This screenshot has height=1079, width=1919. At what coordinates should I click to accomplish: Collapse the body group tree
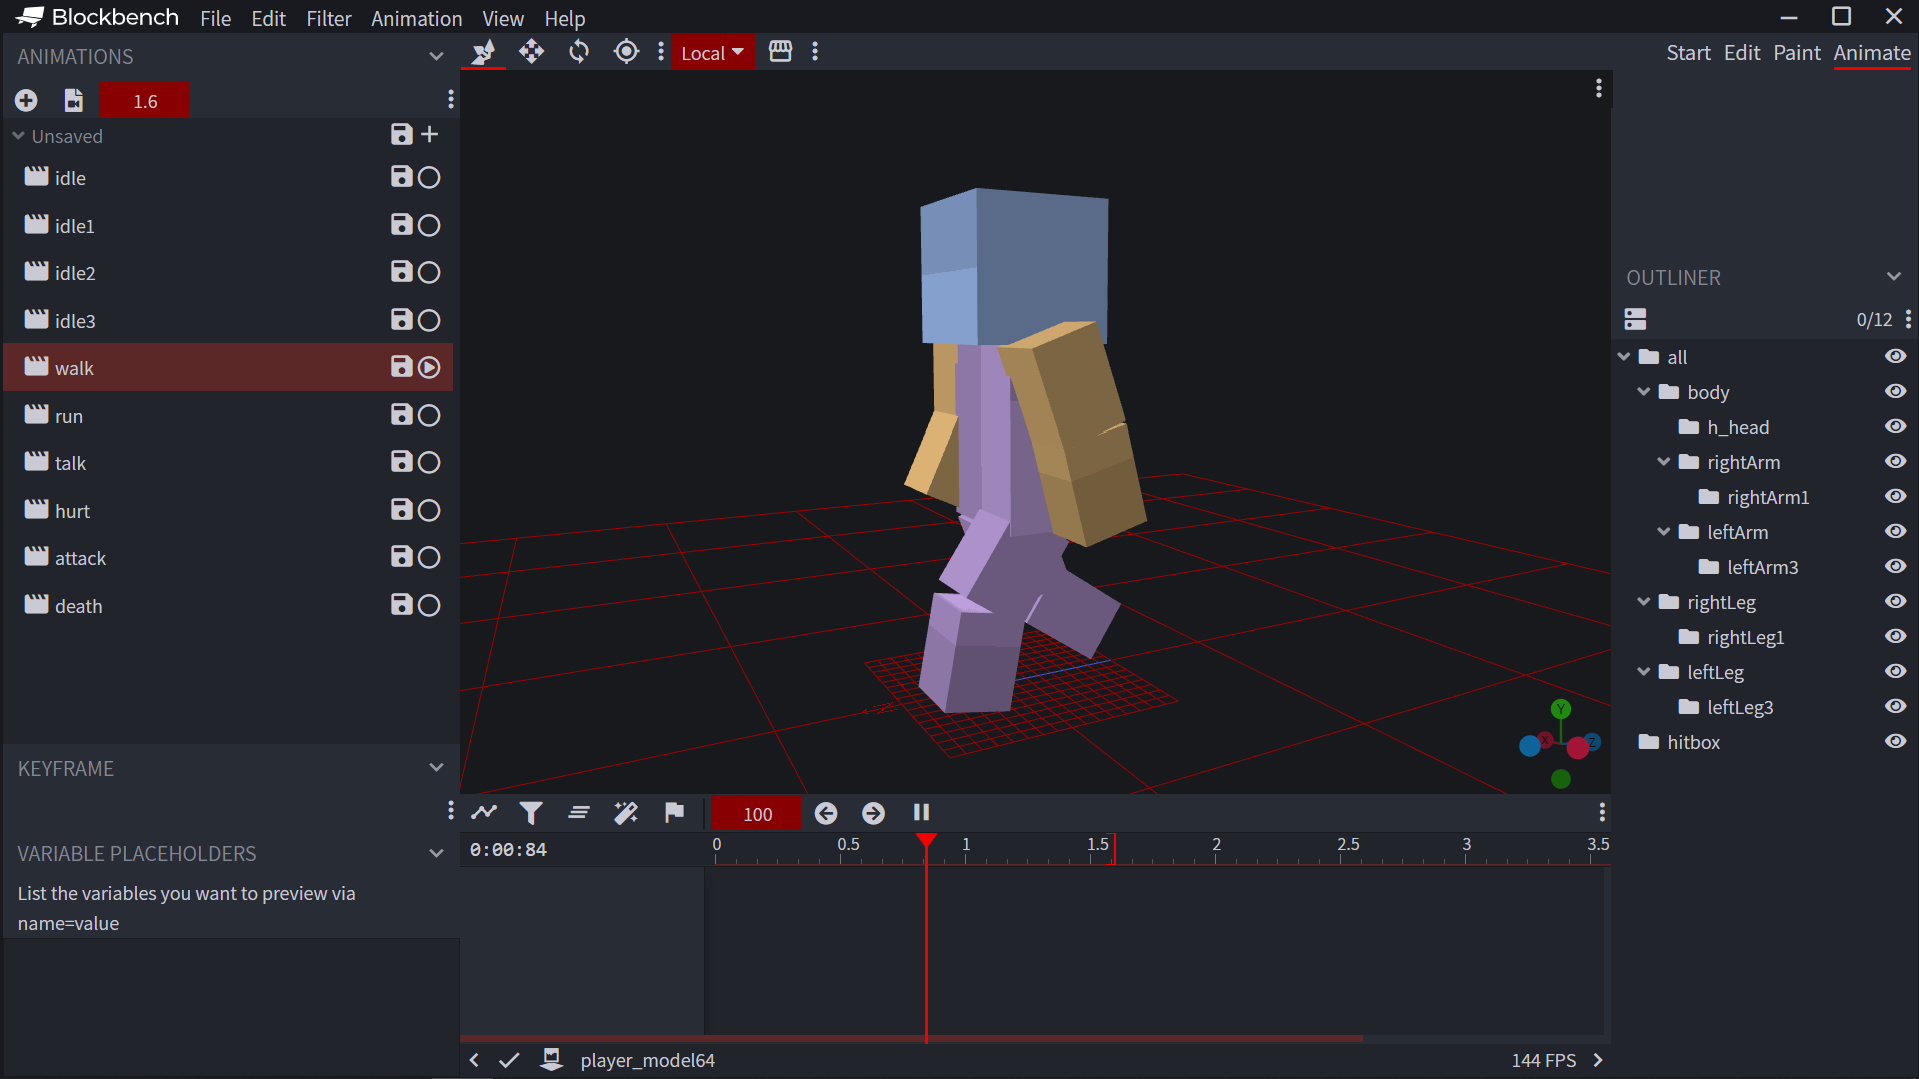1644,391
